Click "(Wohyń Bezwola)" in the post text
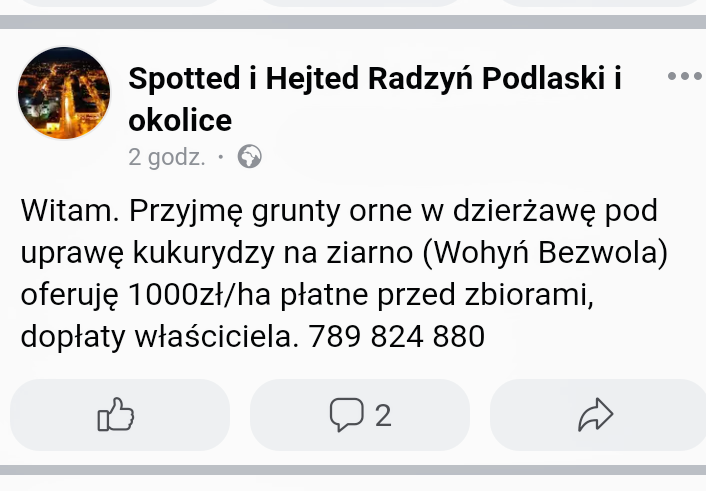This screenshot has height=491, width=706. 545,253
